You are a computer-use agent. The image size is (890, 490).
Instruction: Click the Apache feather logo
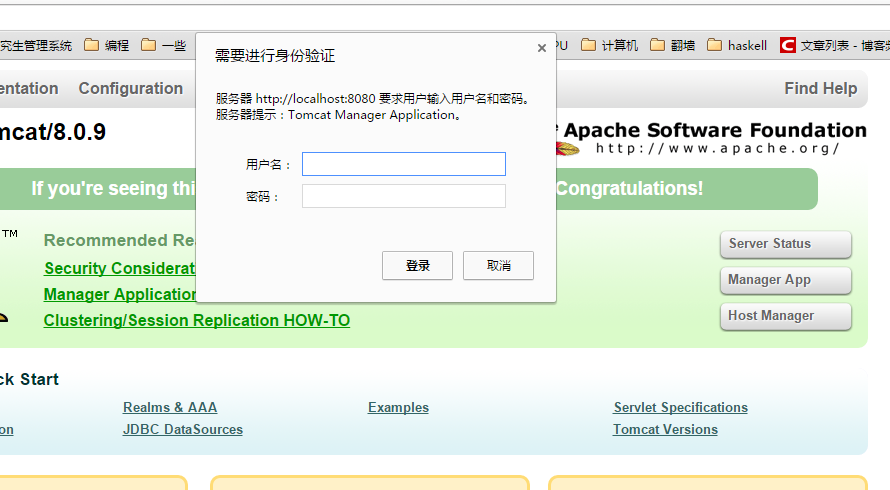point(567,149)
